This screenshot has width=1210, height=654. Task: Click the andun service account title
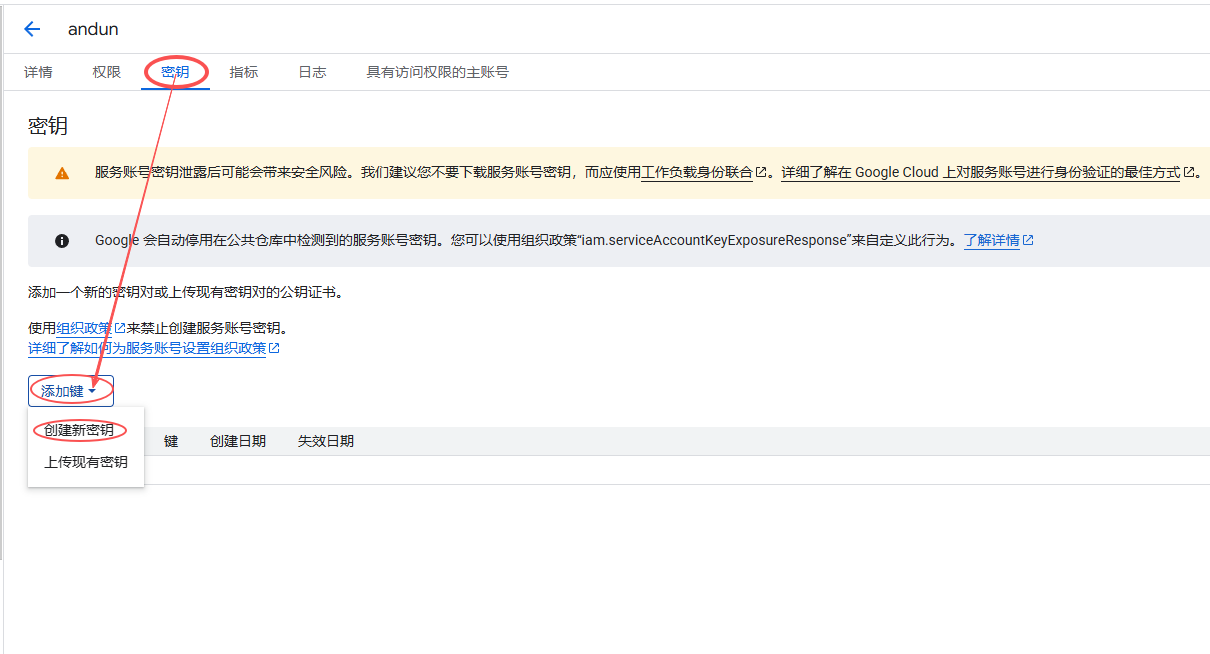(x=93, y=29)
